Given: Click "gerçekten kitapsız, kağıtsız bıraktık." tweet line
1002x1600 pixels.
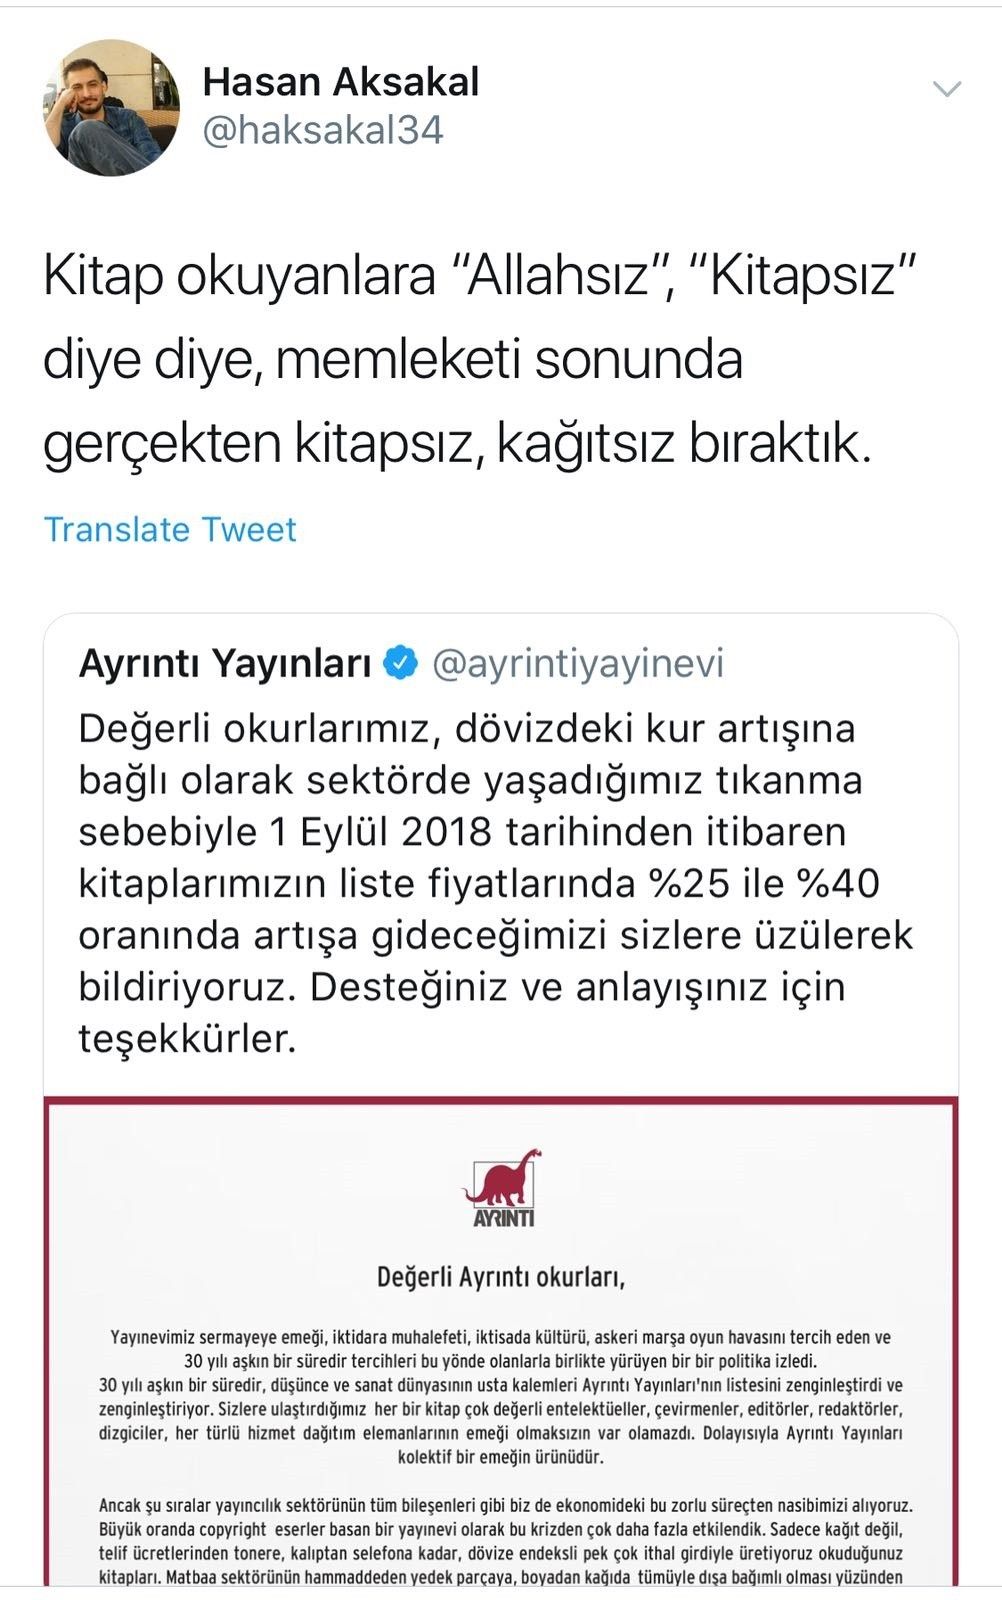Looking at the screenshot, I should 457,442.
